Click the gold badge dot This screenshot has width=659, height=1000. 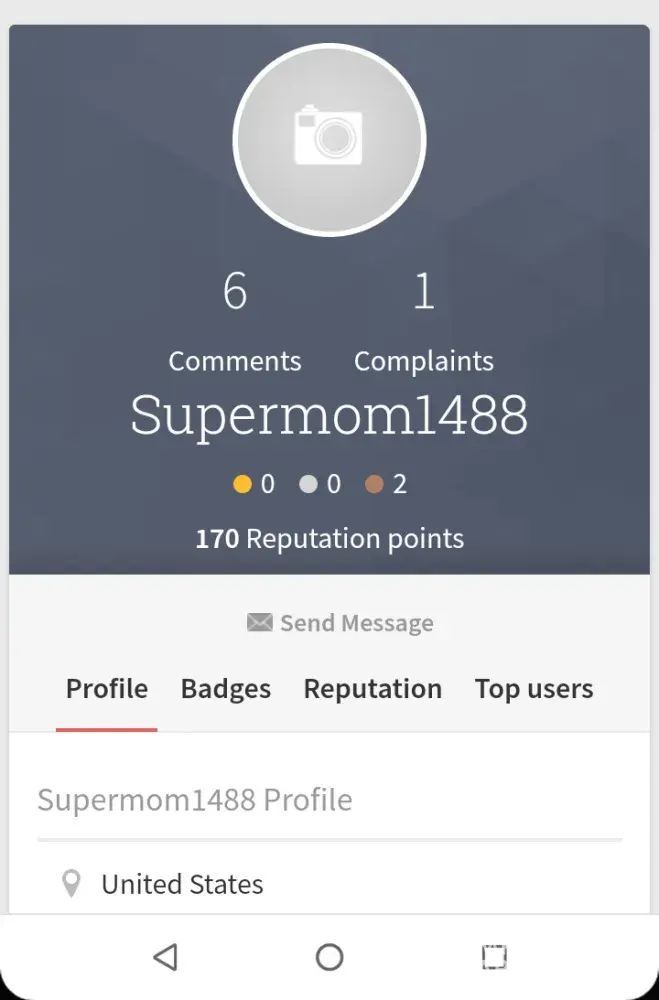(242, 485)
